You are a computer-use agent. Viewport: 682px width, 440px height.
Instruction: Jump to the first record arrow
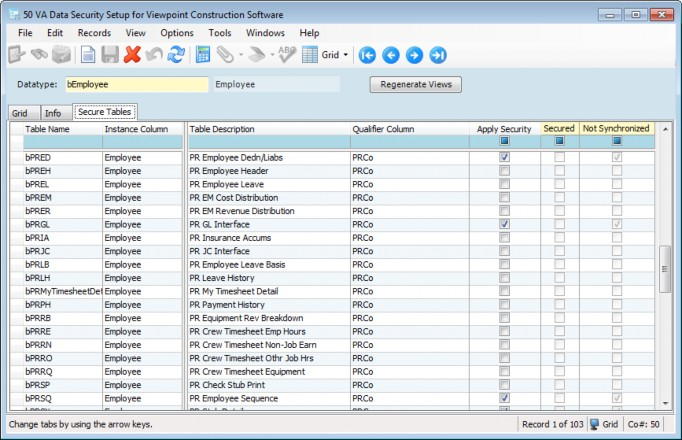pos(368,55)
